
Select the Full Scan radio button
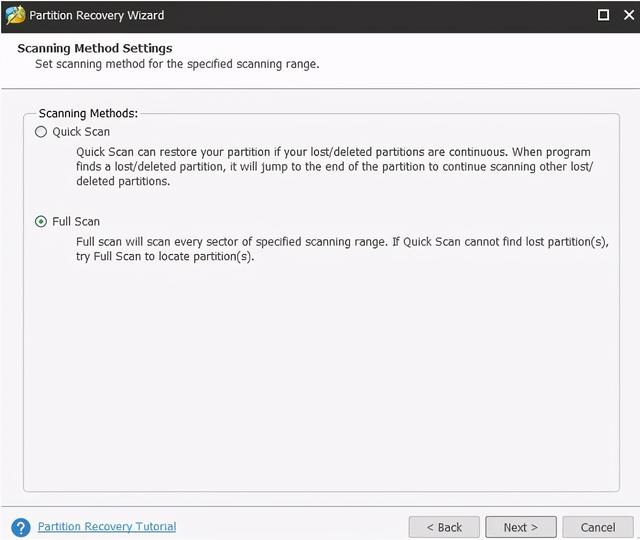click(41, 222)
